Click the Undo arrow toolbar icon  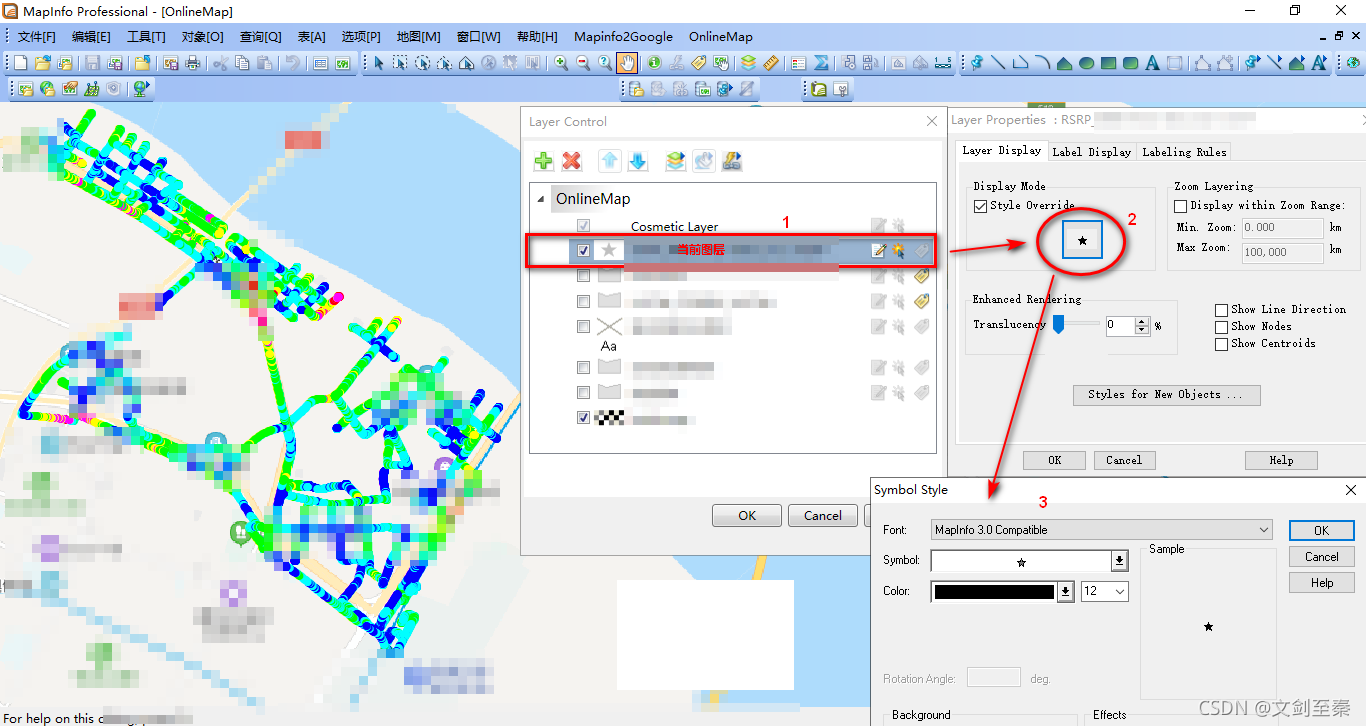(x=291, y=63)
